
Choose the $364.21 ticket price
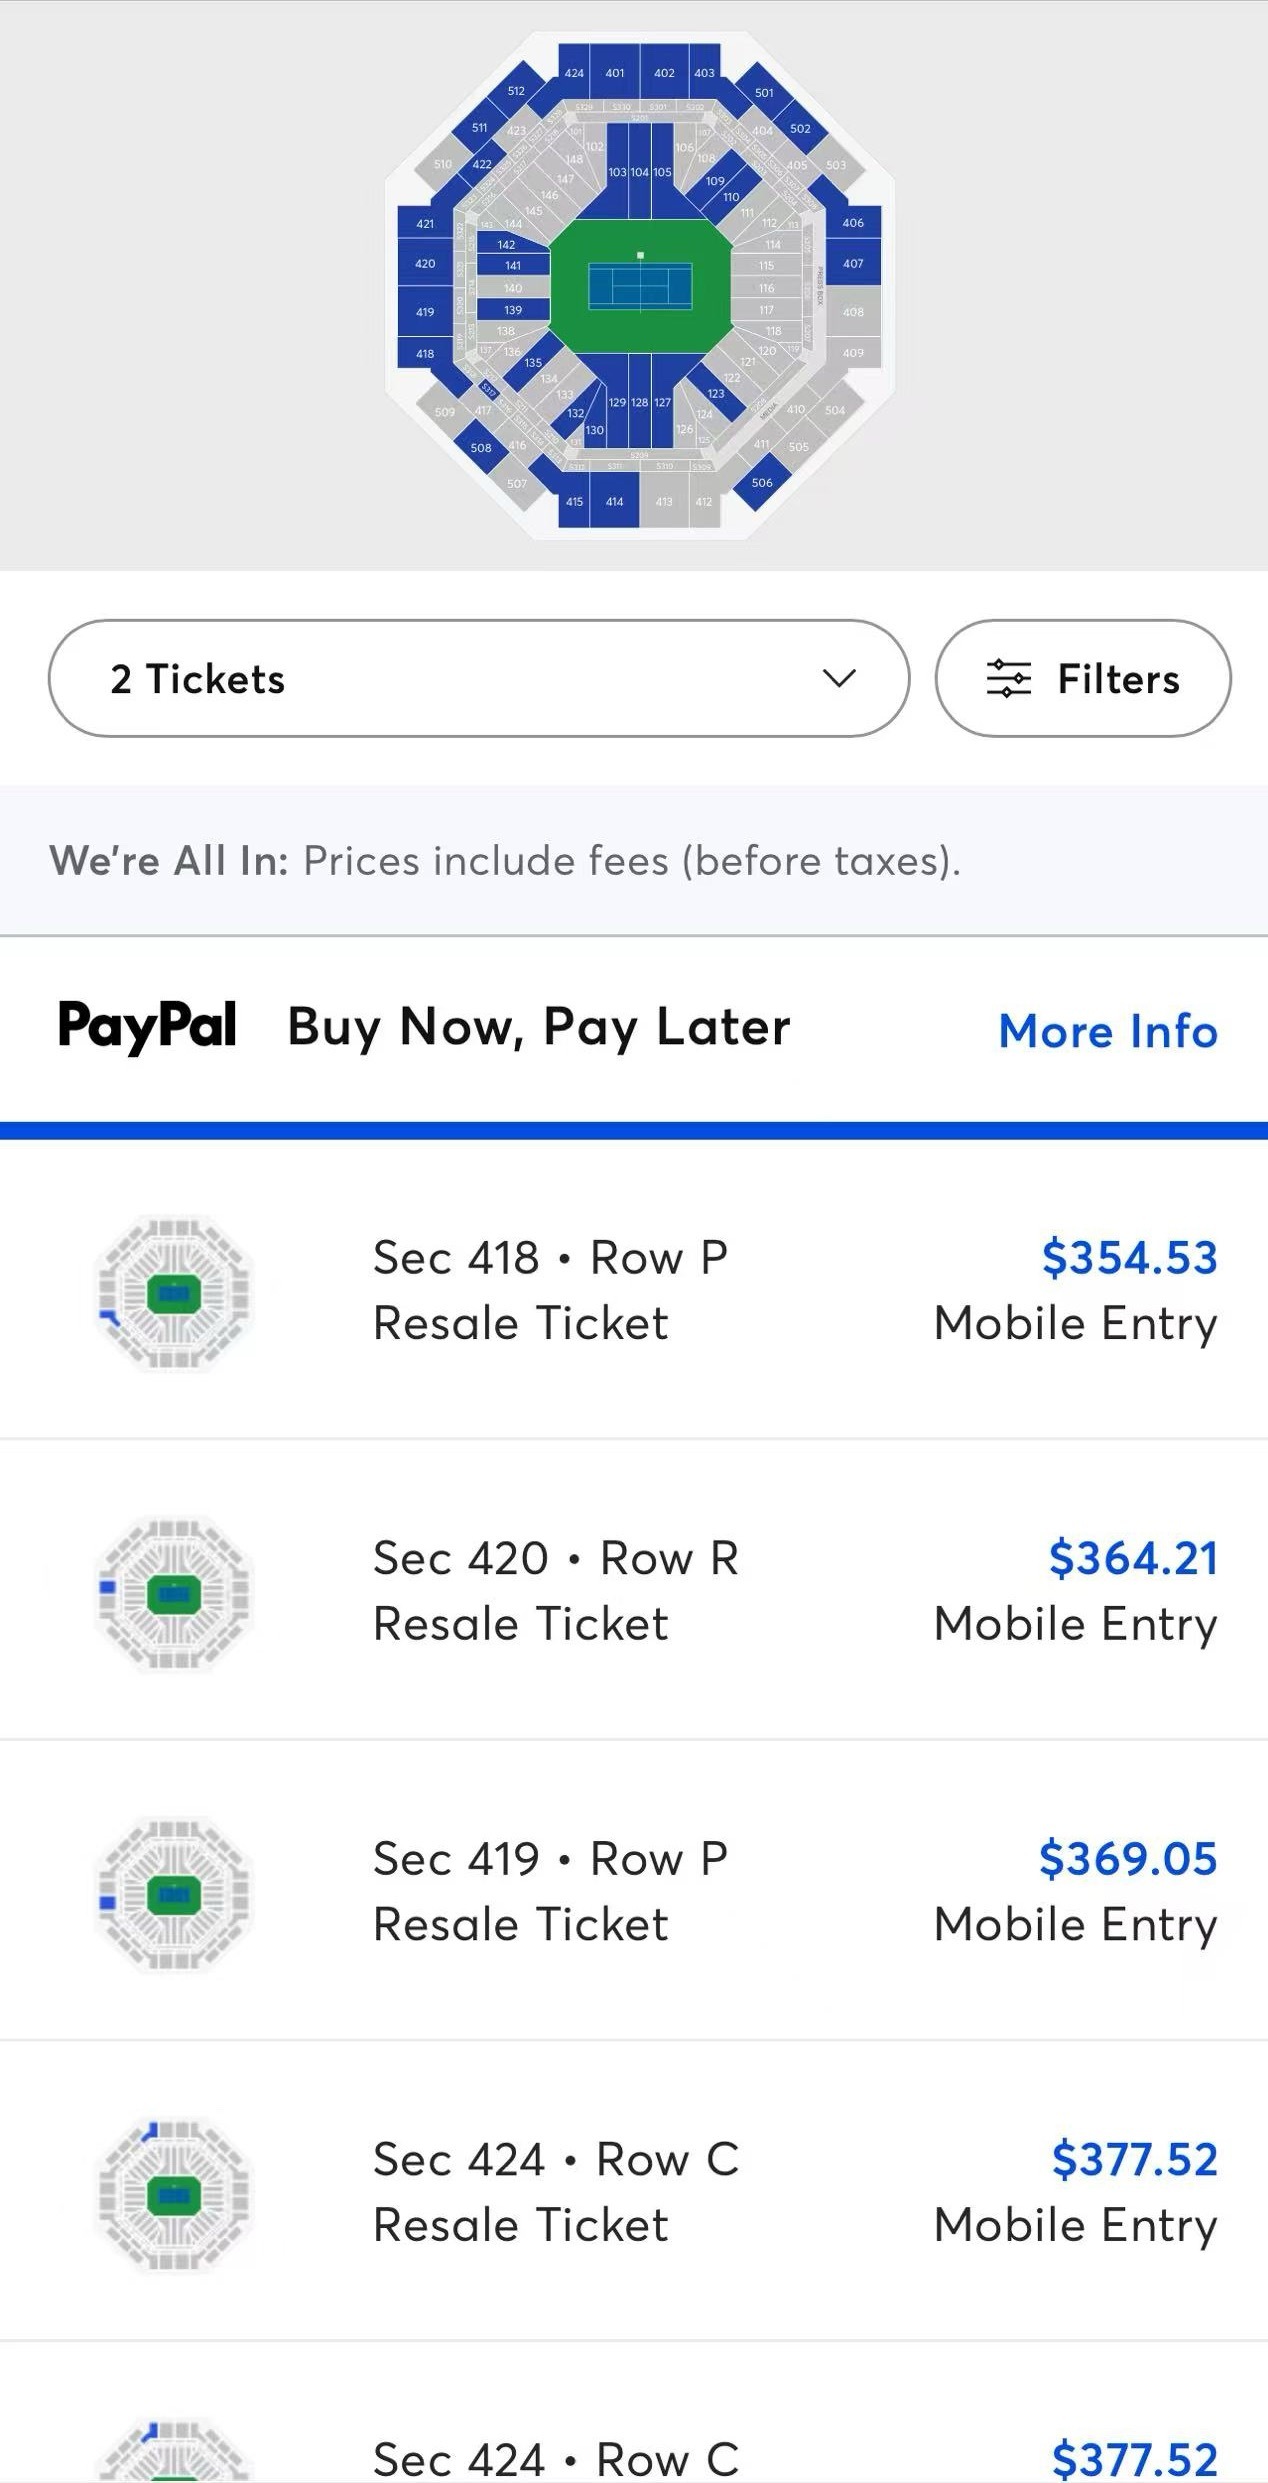click(1133, 1558)
